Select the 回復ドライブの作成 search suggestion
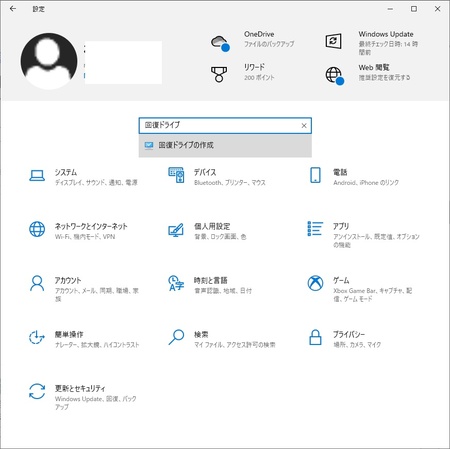This screenshot has width=450, height=449. pyautogui.click(x=225, y=145)
